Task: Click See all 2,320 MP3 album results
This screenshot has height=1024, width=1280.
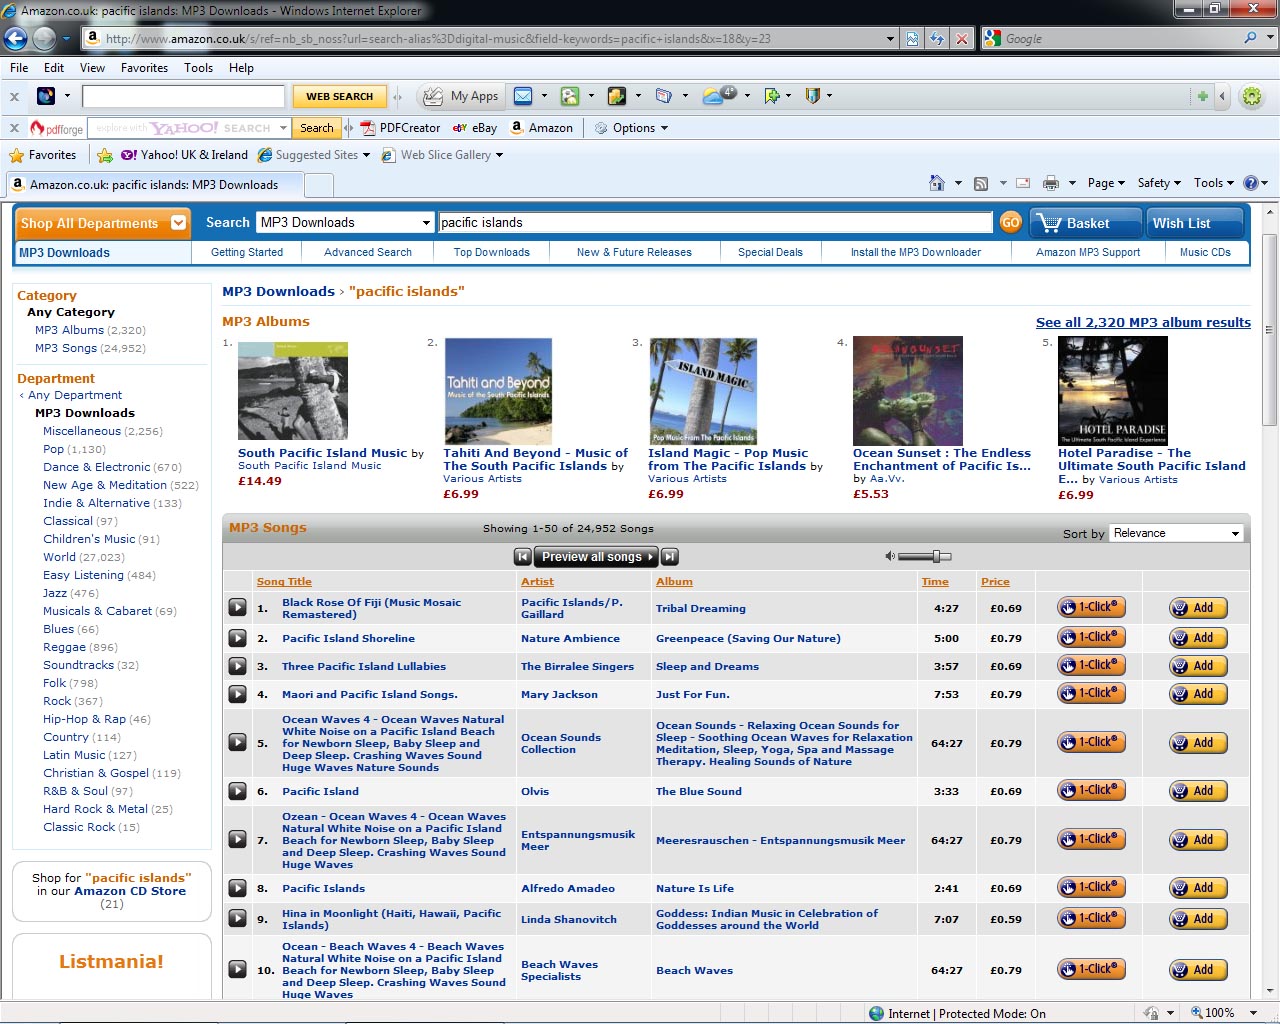Action: pyautogui.click(x=1143, y=322)
